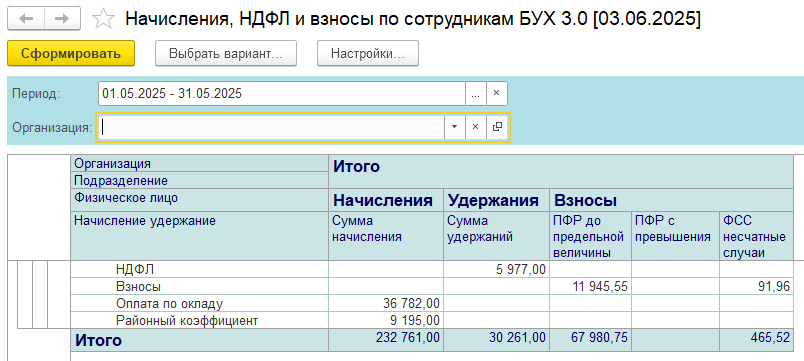Click the Сформировать button
The height and width of the screenshot is (361, 804).
[71, 53]
